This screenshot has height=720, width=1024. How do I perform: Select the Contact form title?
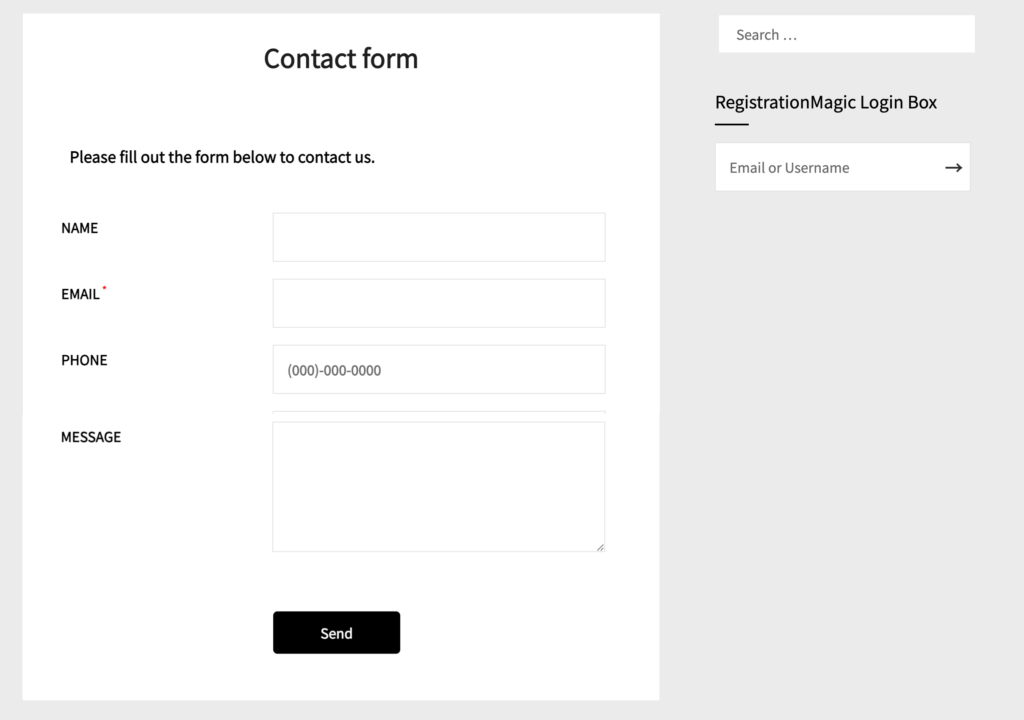coord(340,58)
